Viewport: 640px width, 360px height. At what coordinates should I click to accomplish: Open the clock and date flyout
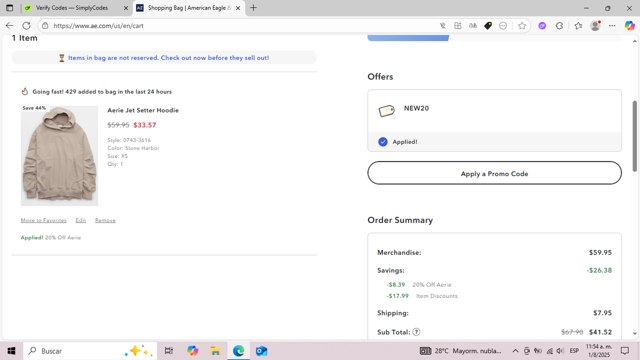pyautogui.click(x=599, y=351)
